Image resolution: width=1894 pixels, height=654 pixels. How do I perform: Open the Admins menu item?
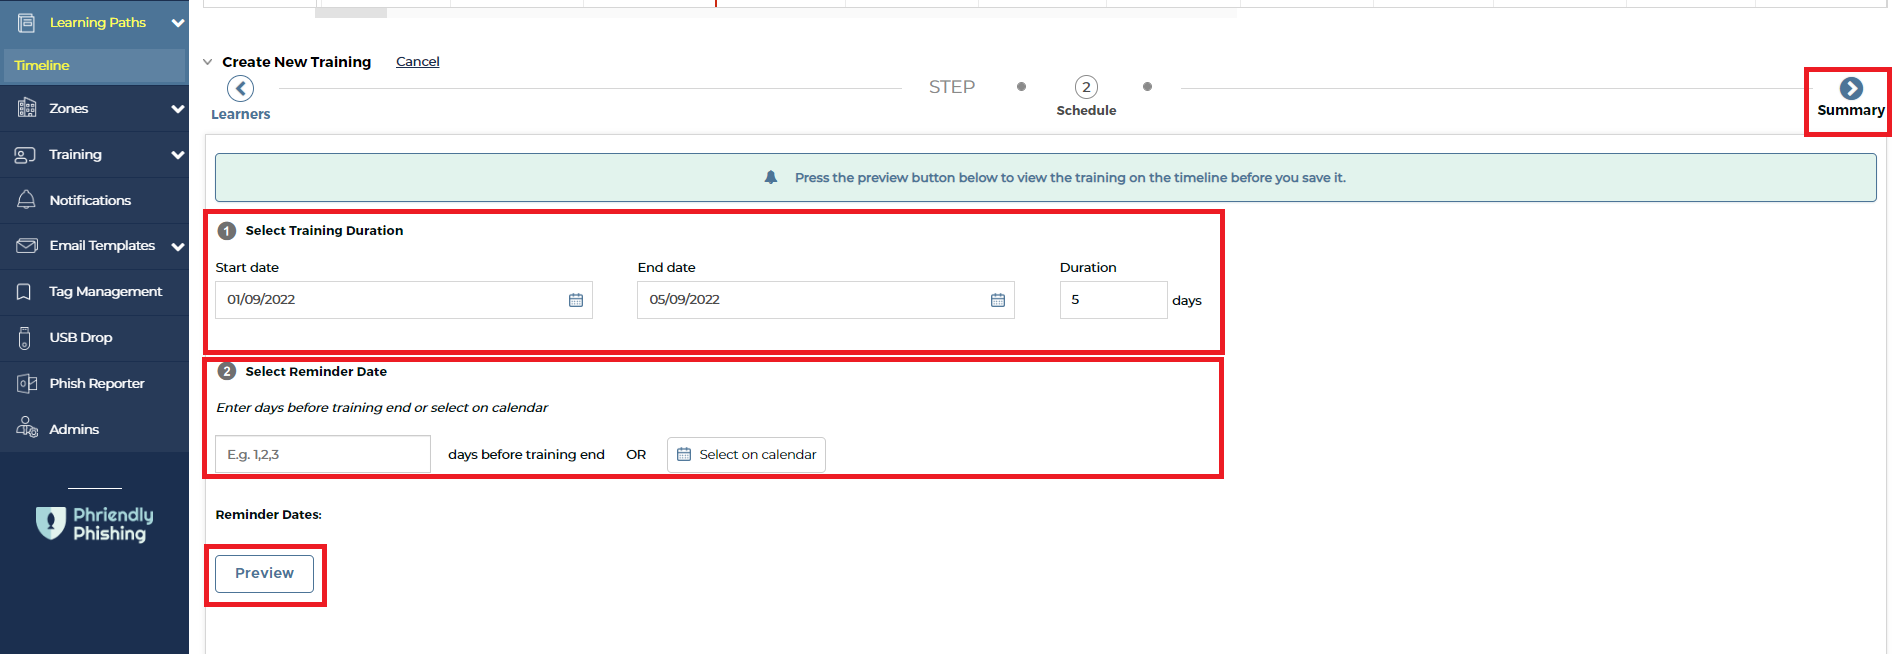tap(94, 429)
